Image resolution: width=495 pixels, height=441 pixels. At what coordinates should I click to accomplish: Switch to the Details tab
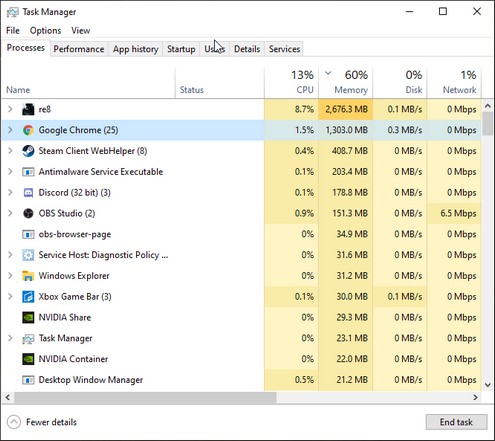(247, 49)
